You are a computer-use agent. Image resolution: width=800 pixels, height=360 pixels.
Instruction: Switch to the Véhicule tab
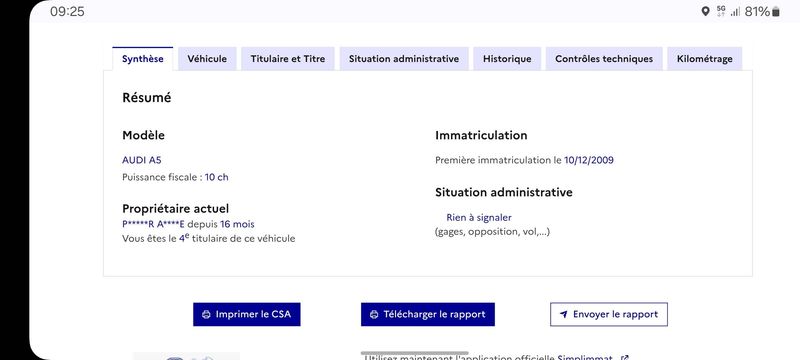click(207, 59)
